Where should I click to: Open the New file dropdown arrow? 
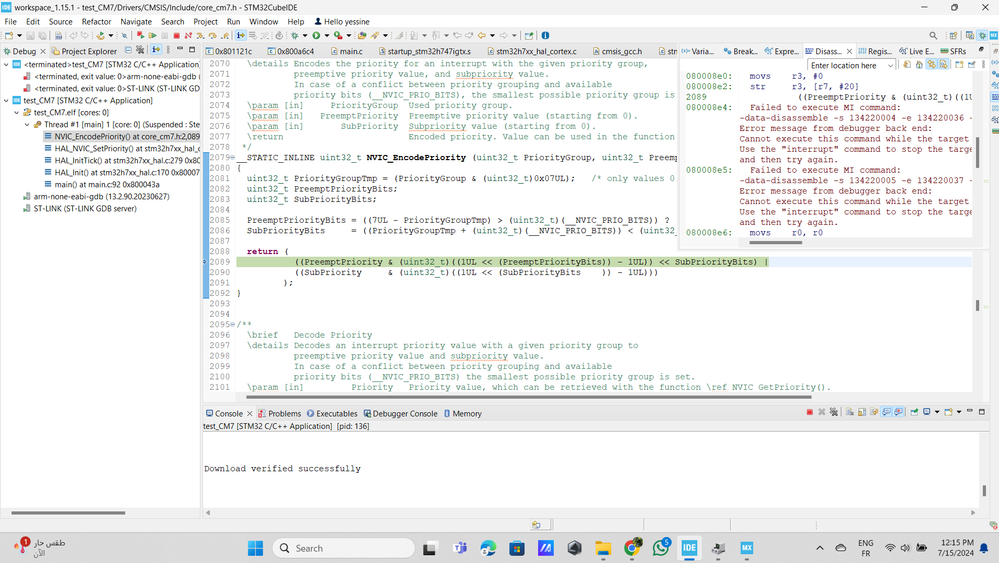point(20,36)
